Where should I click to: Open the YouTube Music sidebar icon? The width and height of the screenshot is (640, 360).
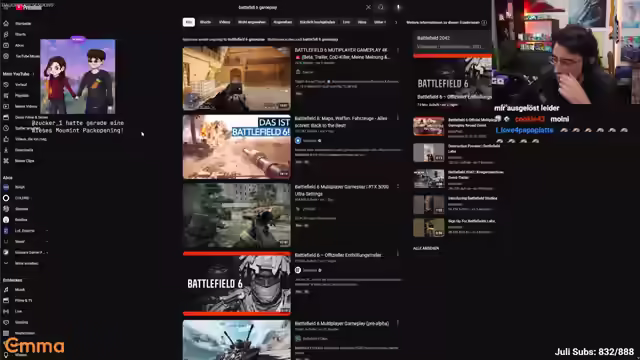pos(6,56)
